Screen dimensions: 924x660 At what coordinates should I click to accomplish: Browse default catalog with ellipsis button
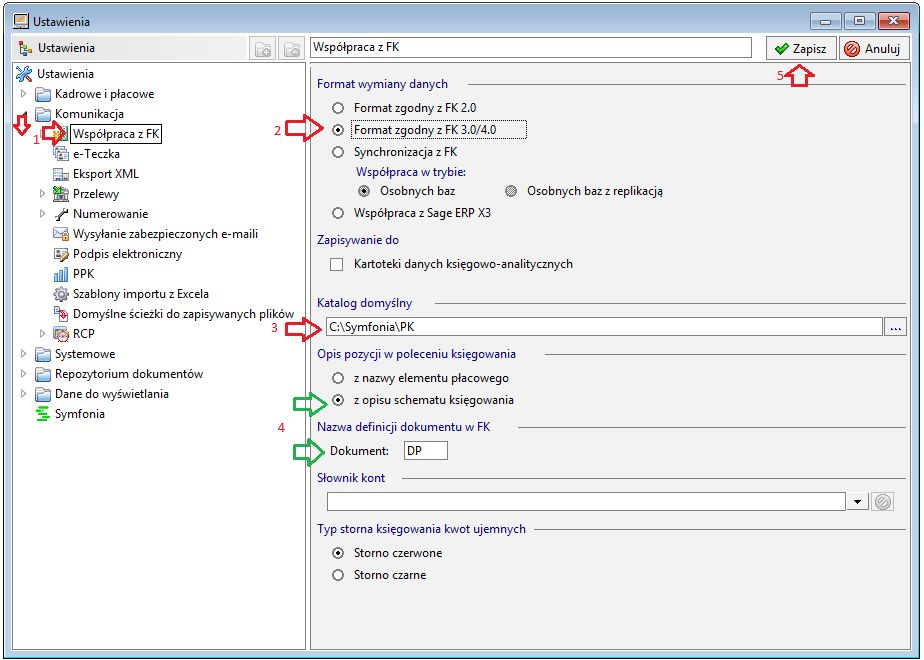pyautogui.click(x=896, y=327)
